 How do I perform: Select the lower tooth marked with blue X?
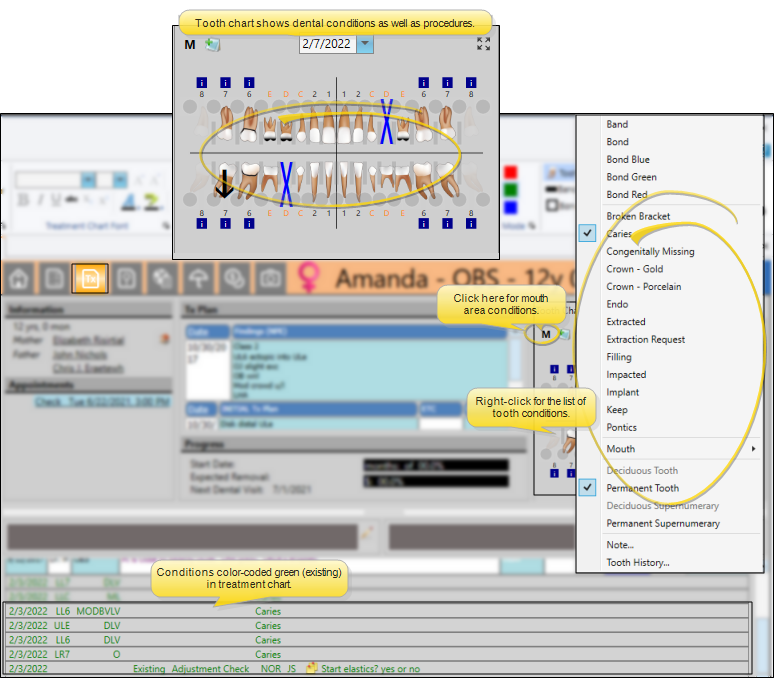point(286,184)
